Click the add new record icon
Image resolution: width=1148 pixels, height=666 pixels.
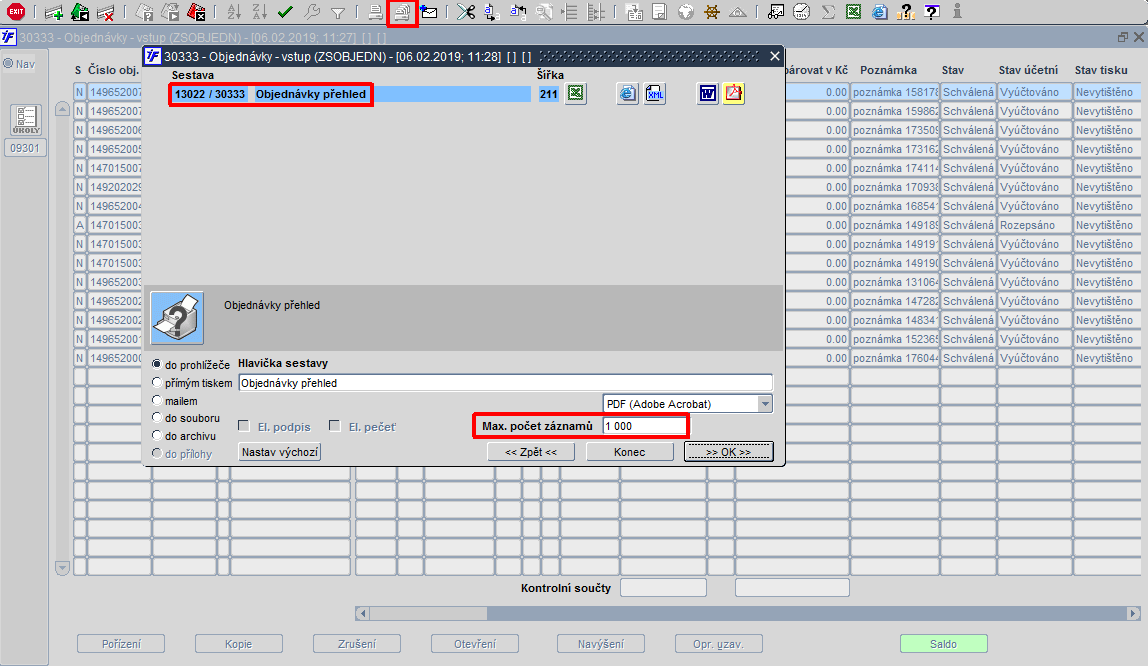click(x=53, y=12)
